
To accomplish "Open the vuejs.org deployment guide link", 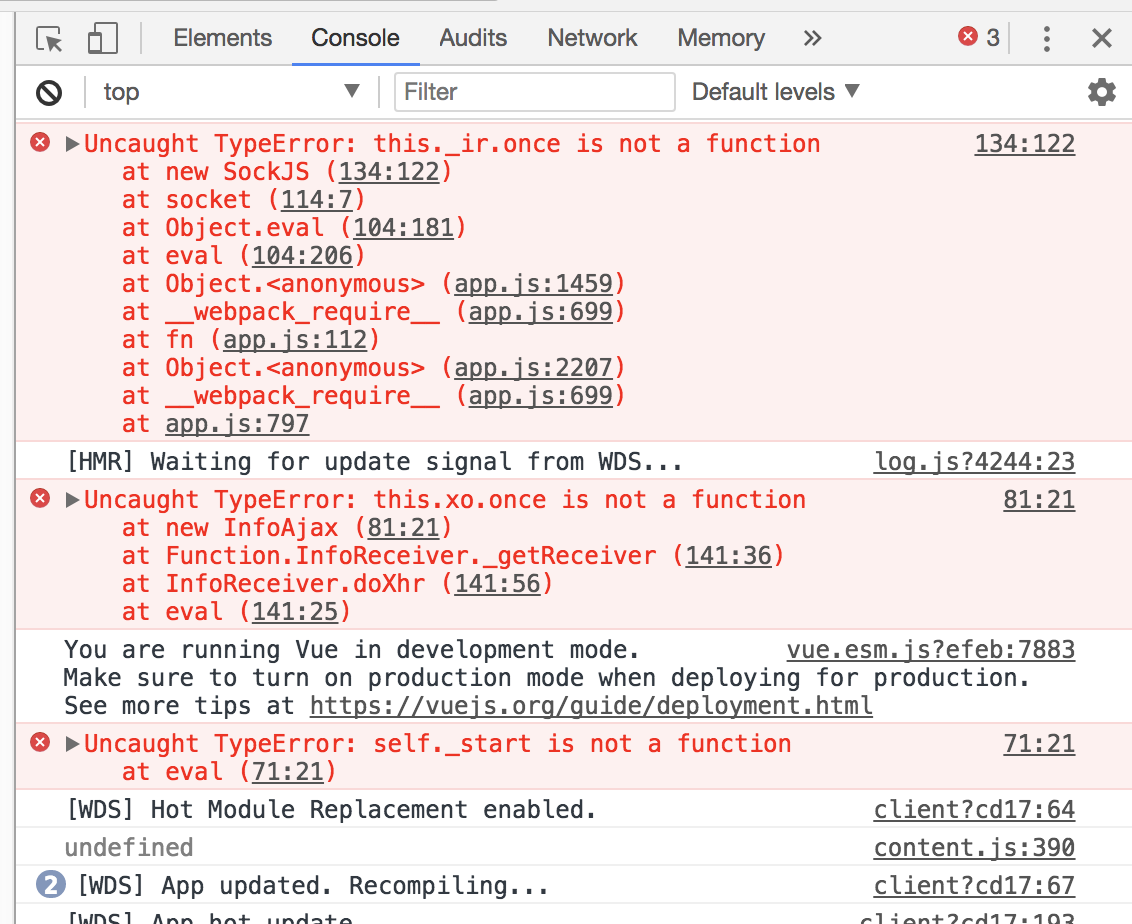I will click(591, 705).
